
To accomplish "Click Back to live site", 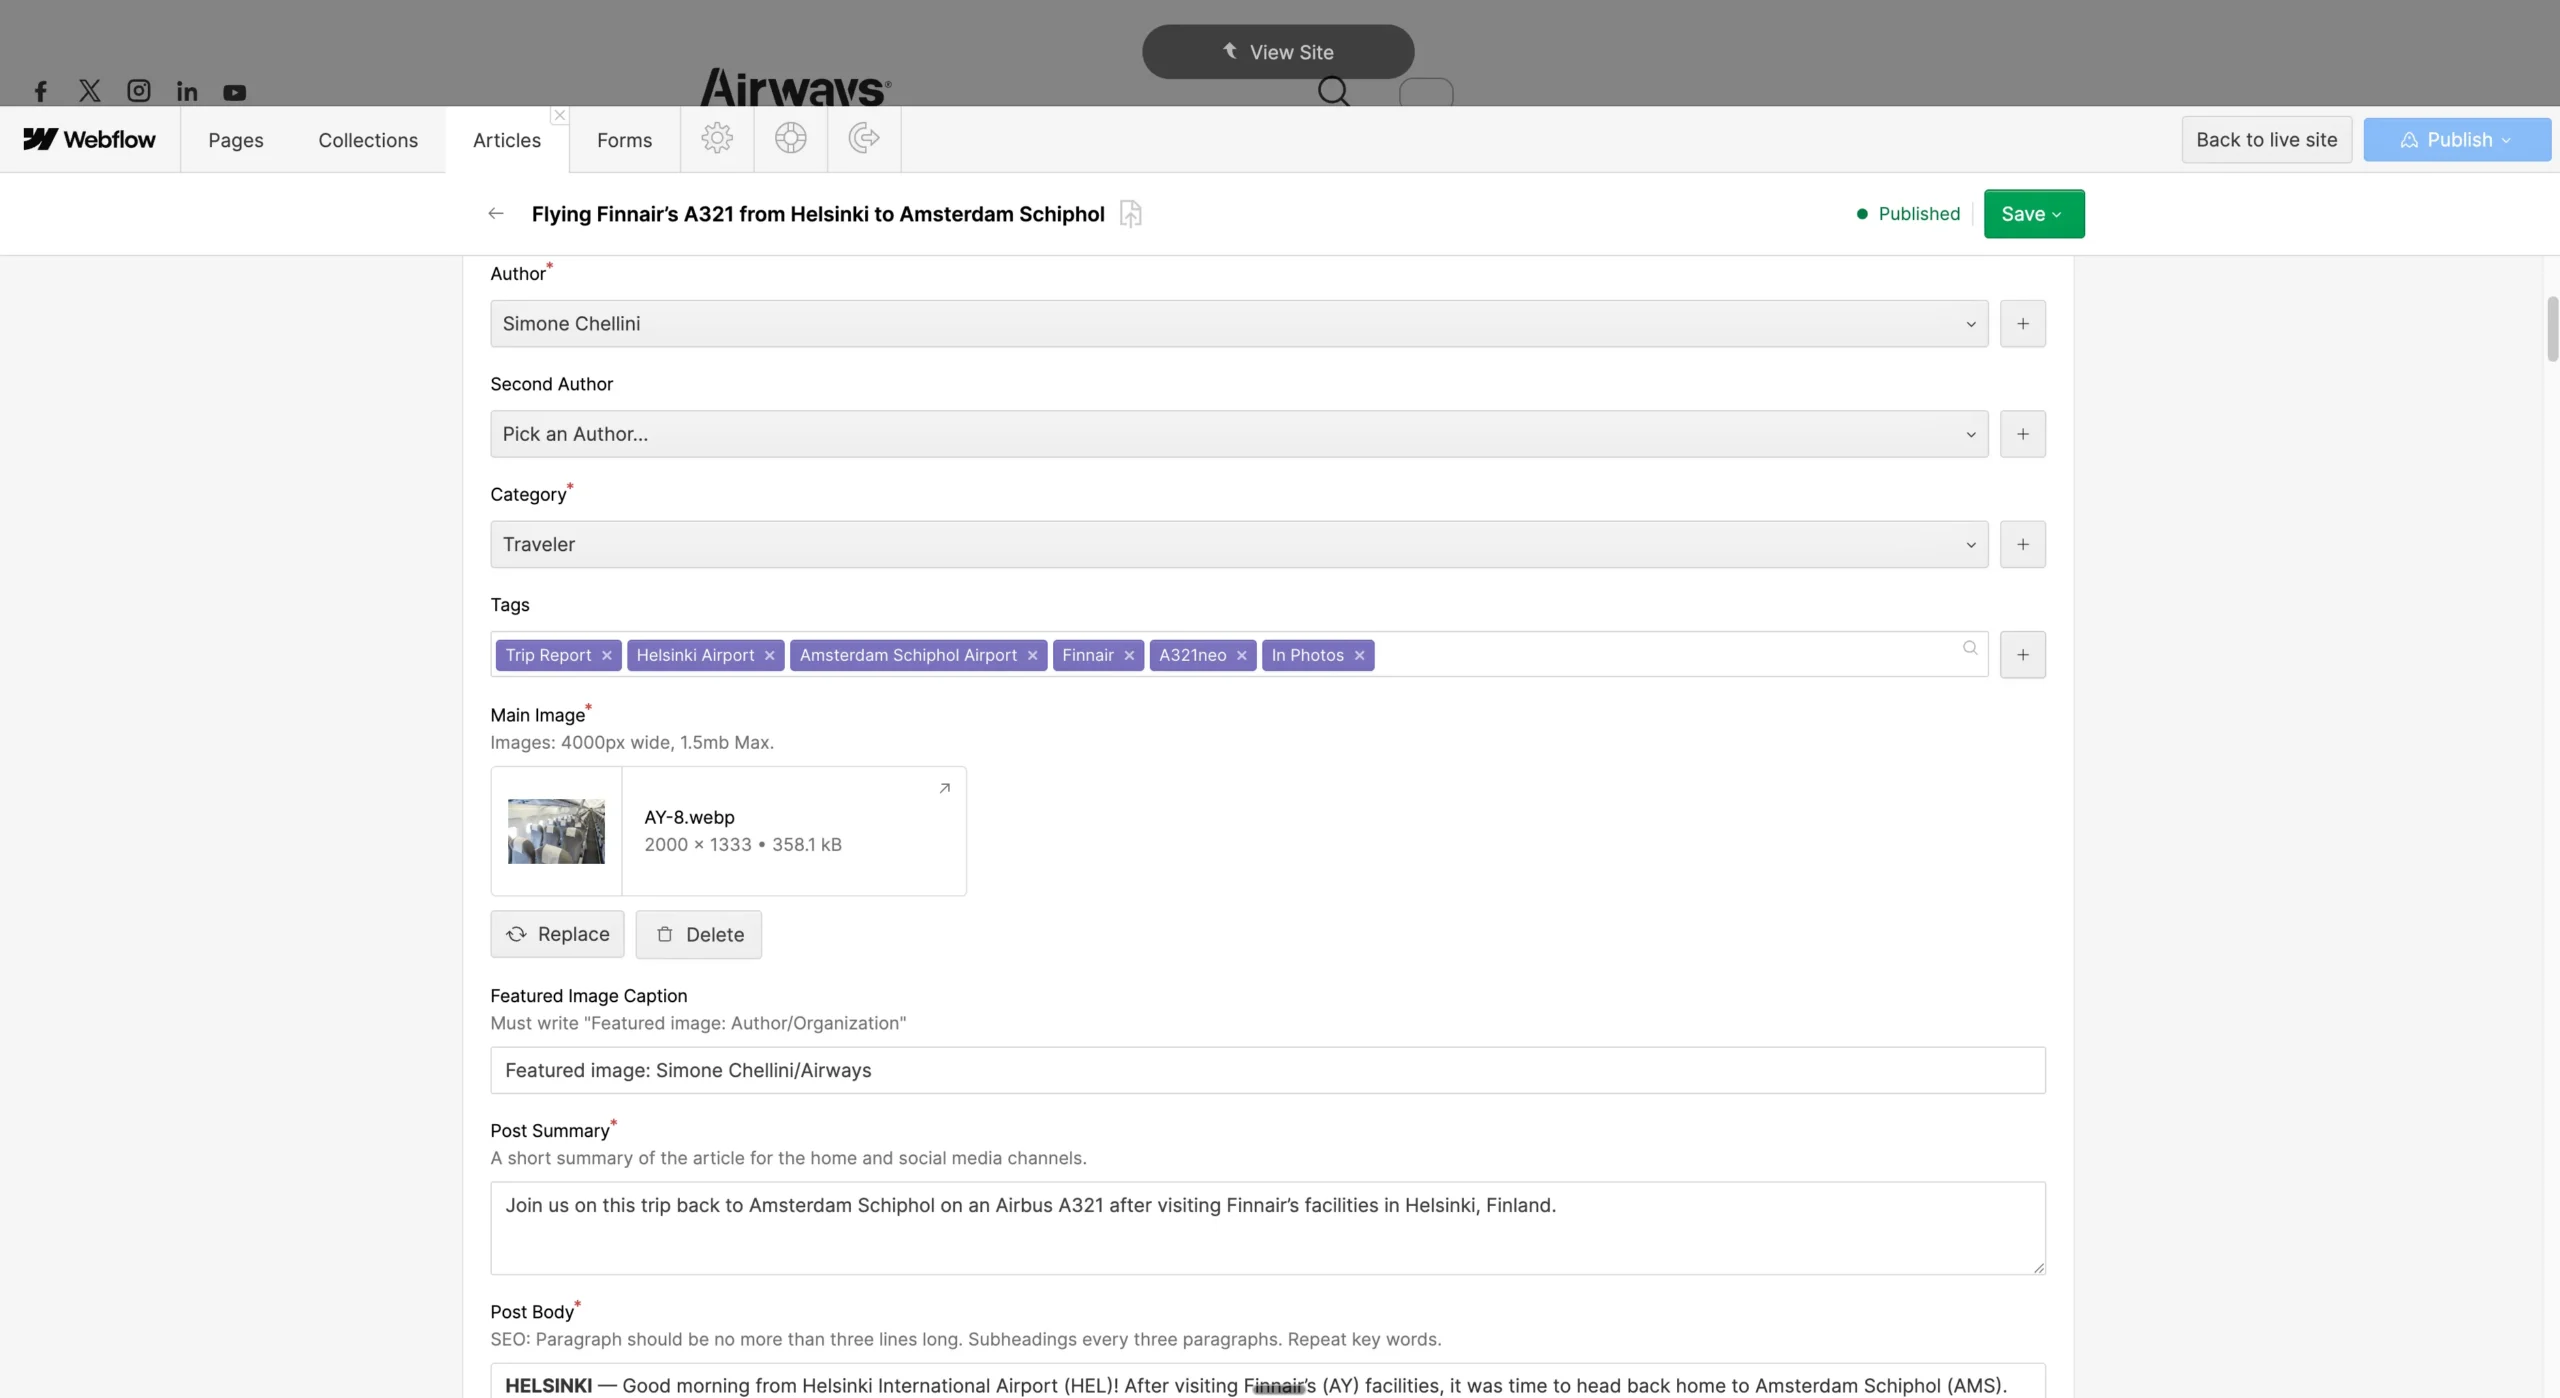I will (x=2266, y=140).
